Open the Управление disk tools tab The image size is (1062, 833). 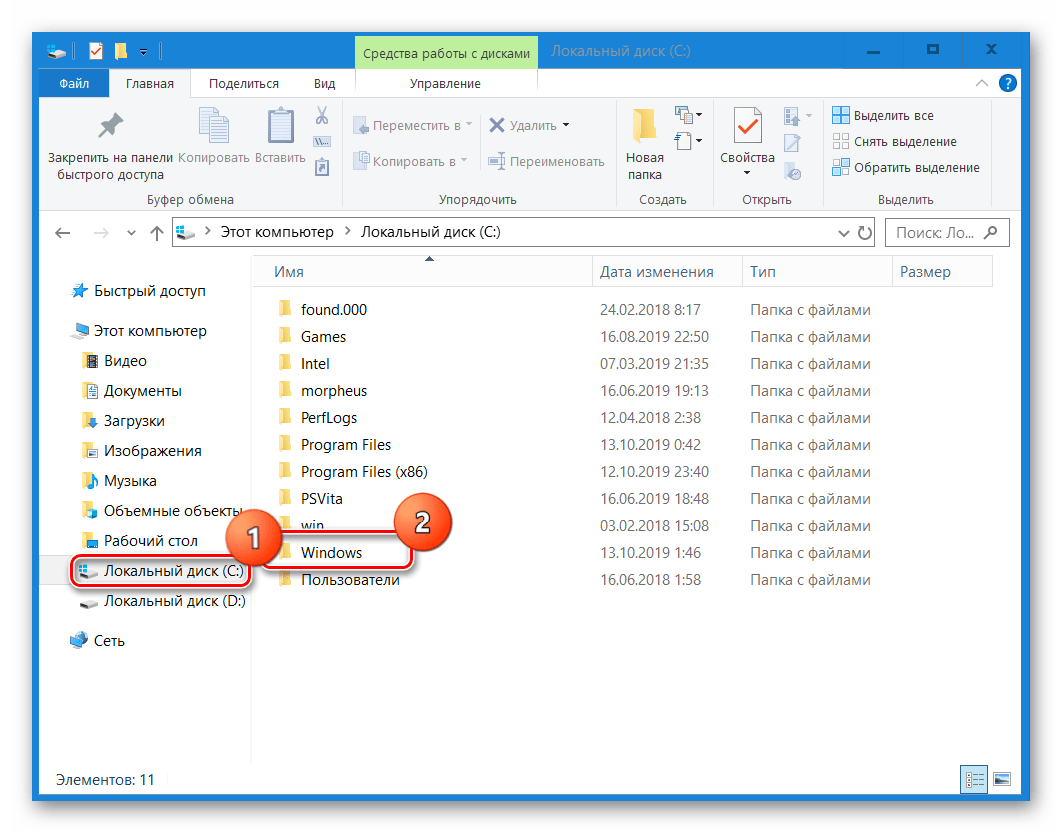pyautogui.click(x=446, y=83)
